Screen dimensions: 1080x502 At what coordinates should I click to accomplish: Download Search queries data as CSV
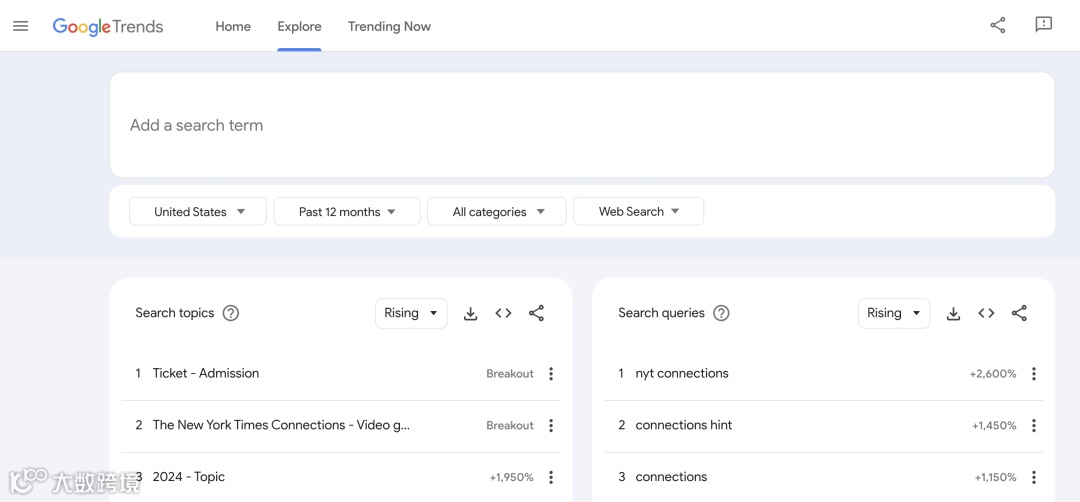click(953, 314)
